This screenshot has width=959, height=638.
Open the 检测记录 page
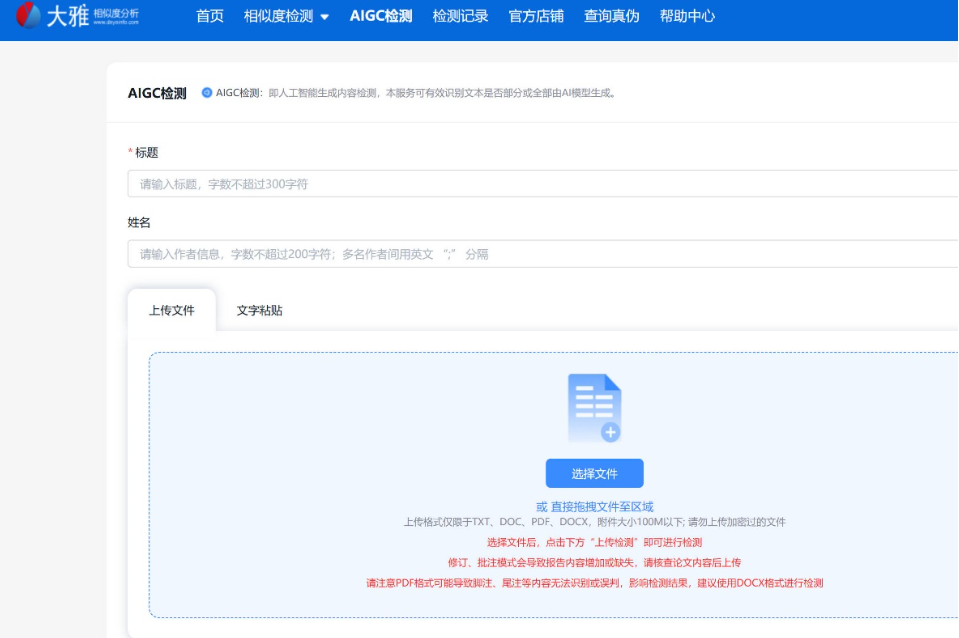pyautogui.click(x=460, y=16)
